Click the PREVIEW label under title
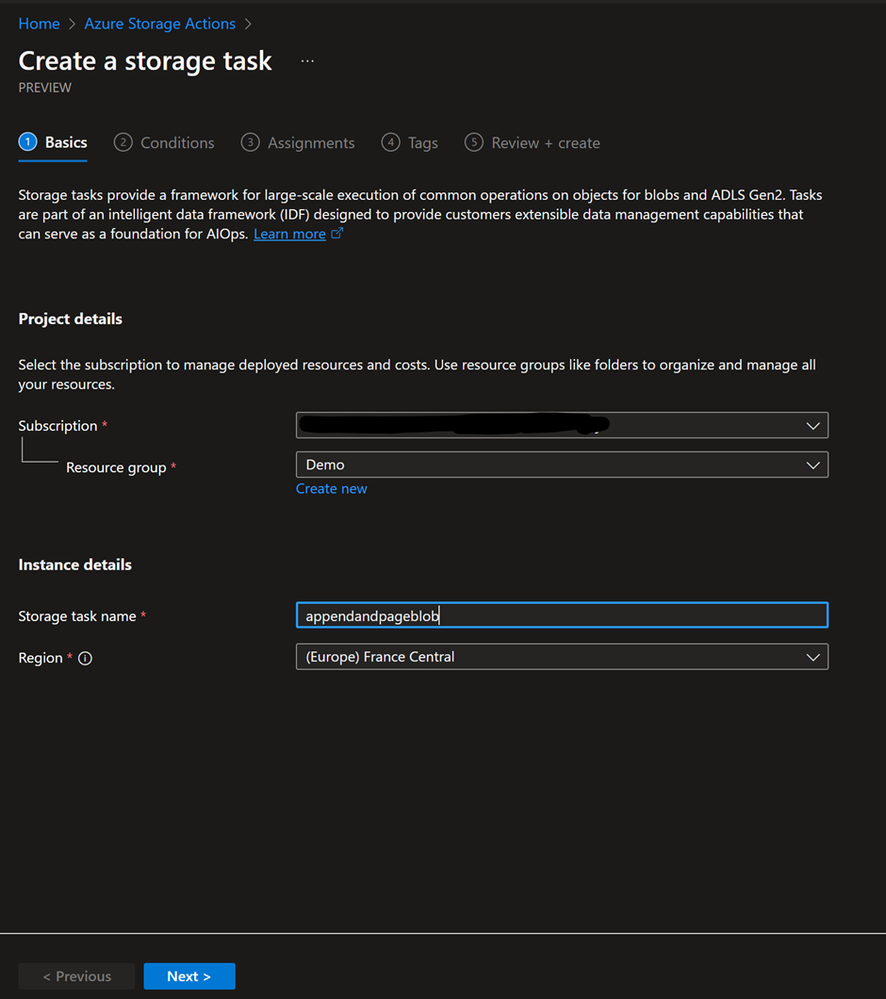Image resolution: width=886 pixels, height=999 pixels. pyautogui.click(x=45, y=88)
